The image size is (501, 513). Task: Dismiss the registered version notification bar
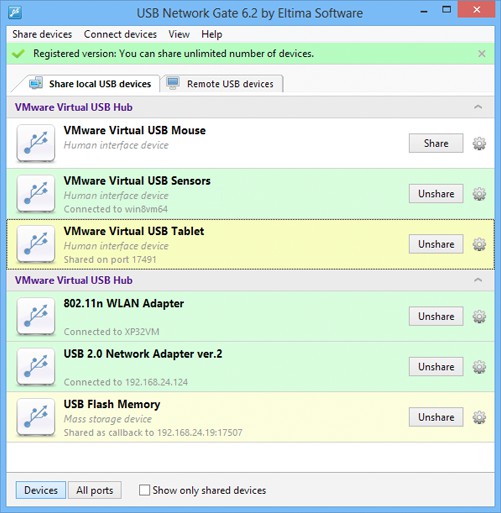pos(482,54)
